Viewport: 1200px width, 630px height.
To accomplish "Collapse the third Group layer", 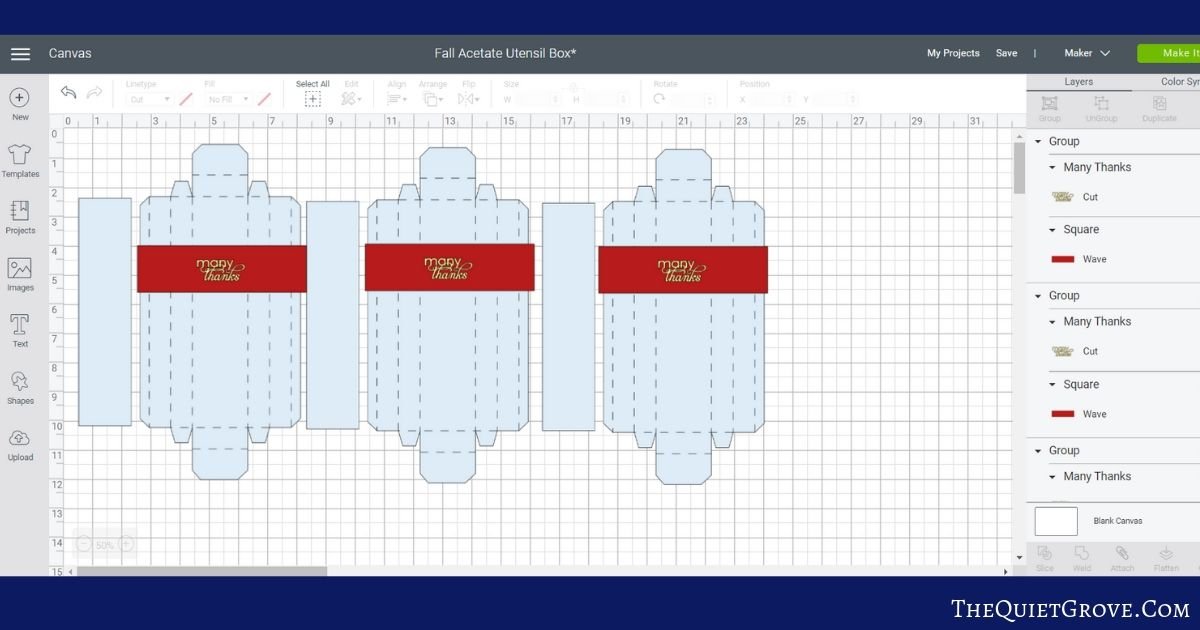I will coord(1039,451).
